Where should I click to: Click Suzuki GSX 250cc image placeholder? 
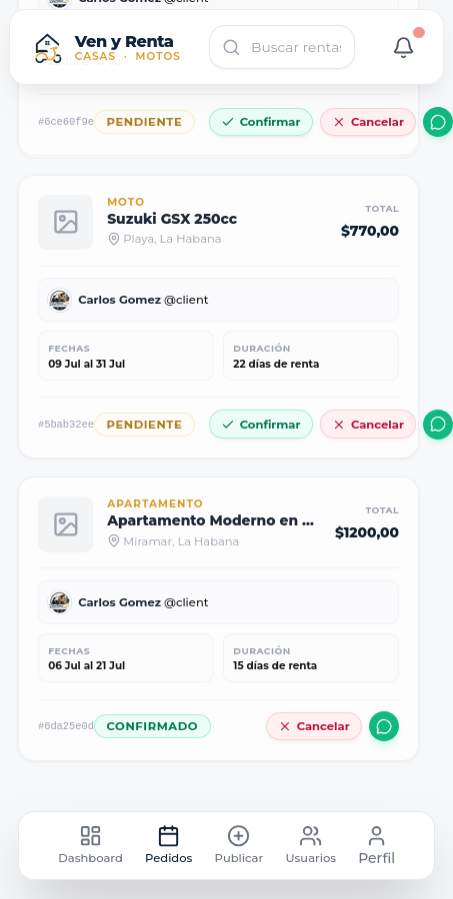[x=65, y=222]
